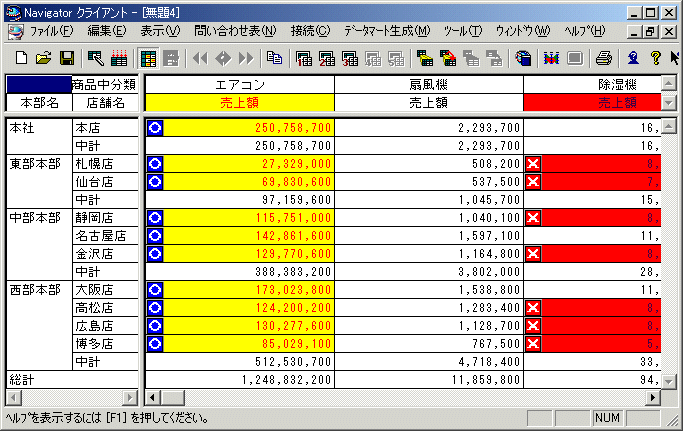683x431 pixels.
Task: Open the 問い合わせ表(N) menu
Action: pyautogui.click(x=235, y=31)
